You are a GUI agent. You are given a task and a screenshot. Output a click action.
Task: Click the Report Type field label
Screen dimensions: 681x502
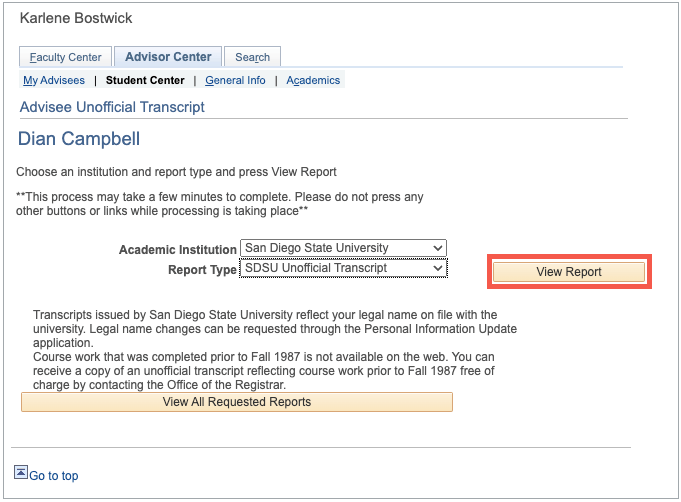click(x=201, y=269)
